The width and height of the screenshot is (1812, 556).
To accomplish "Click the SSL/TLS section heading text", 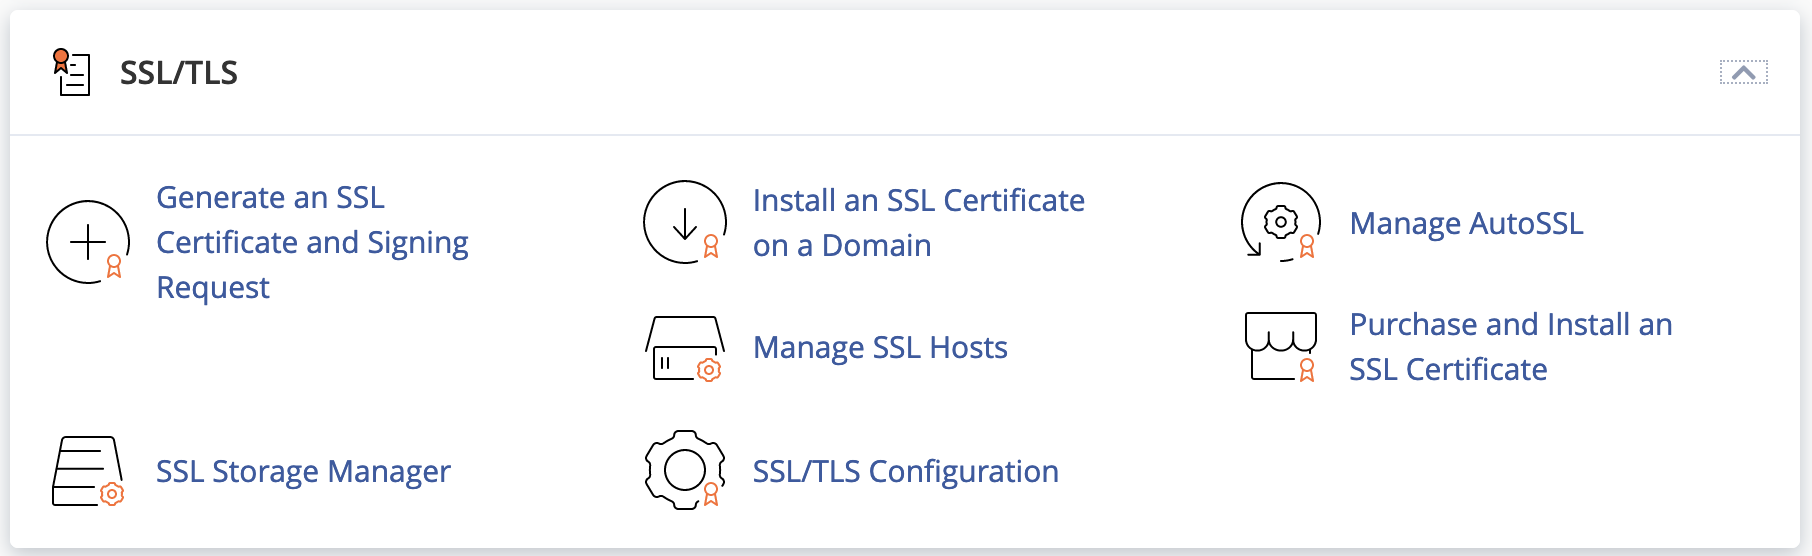I will pyautogui.click(x=179, y=73).
